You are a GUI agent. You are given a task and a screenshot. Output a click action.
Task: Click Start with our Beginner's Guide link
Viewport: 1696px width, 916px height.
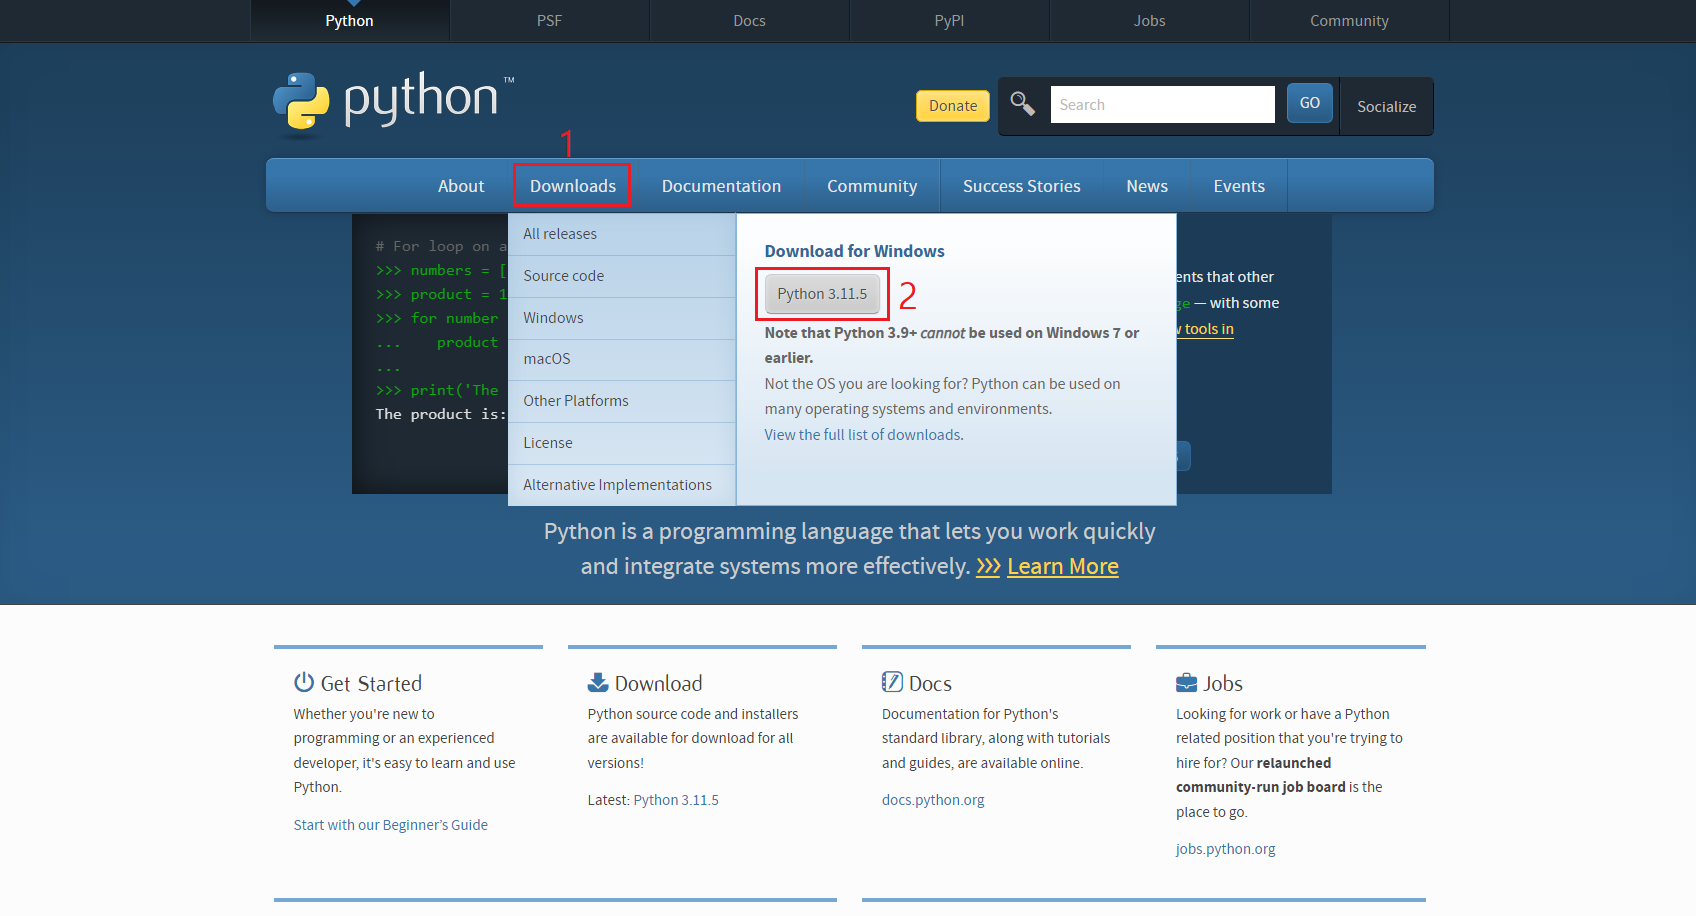391,825
